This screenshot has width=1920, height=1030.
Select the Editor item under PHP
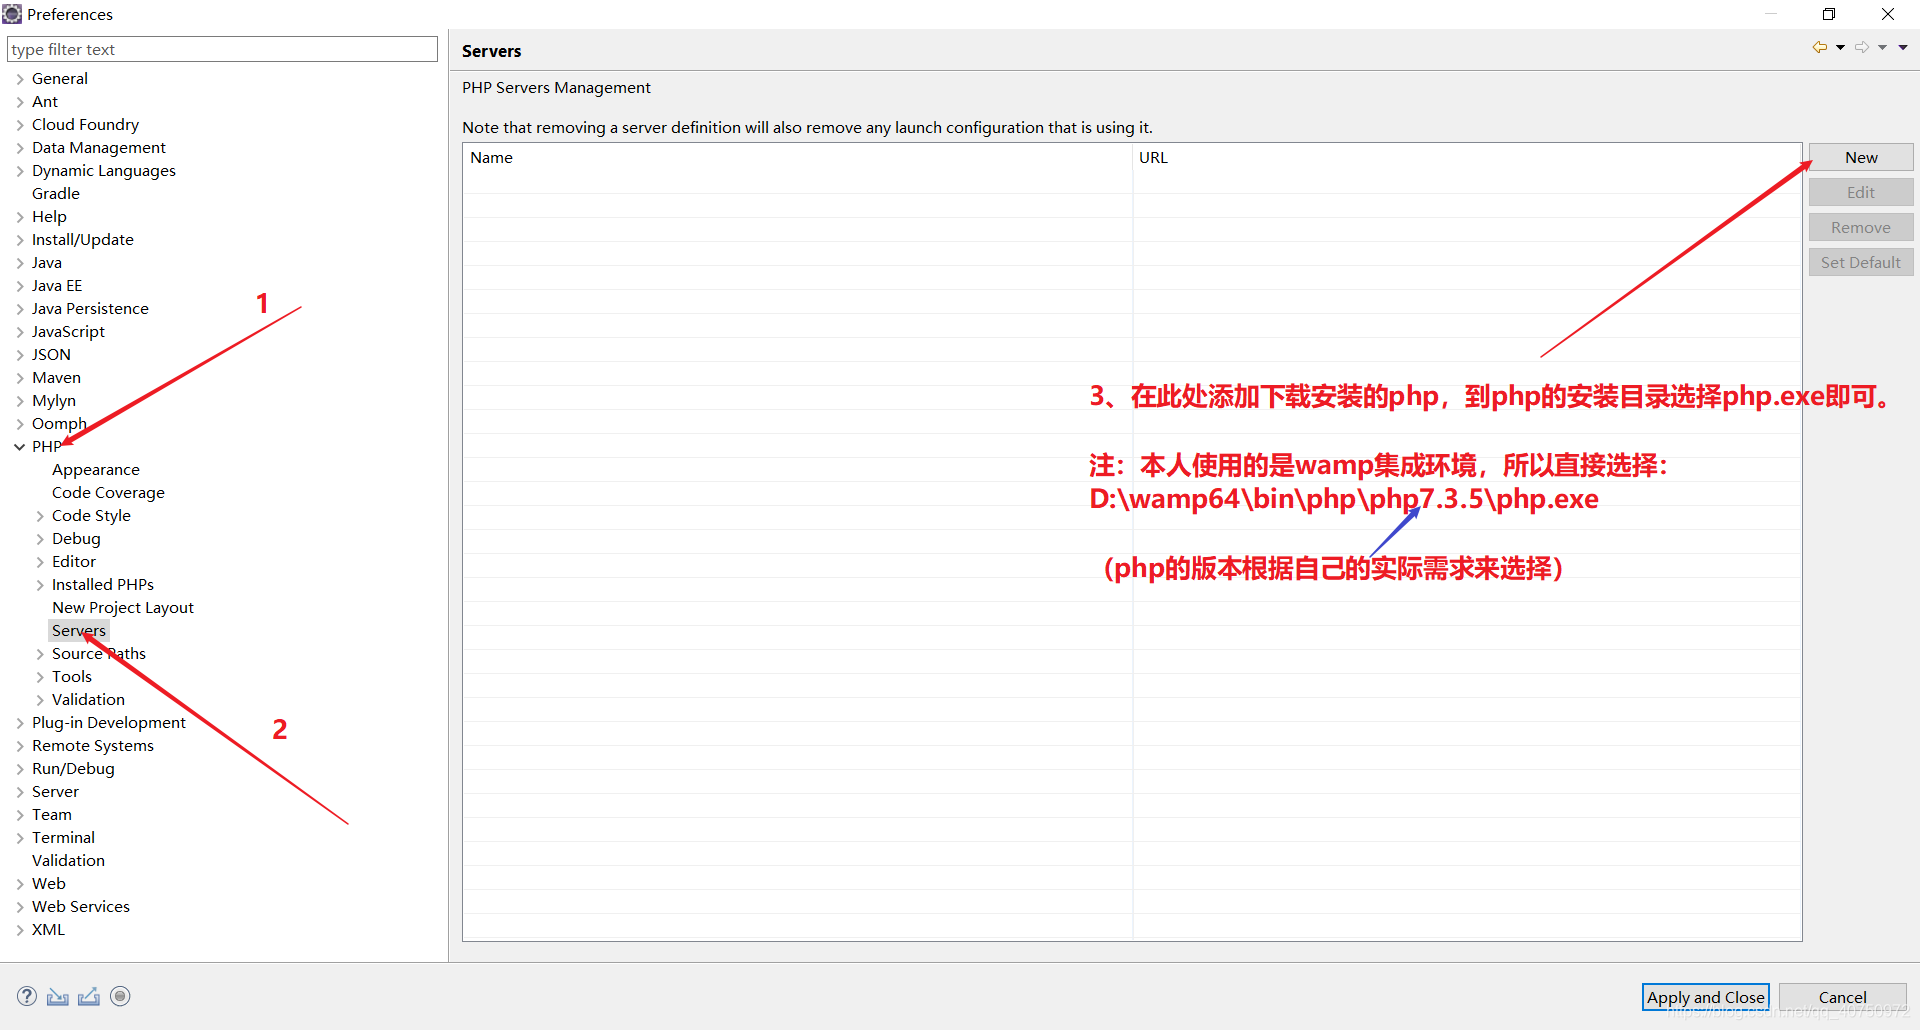coord(74,562)
